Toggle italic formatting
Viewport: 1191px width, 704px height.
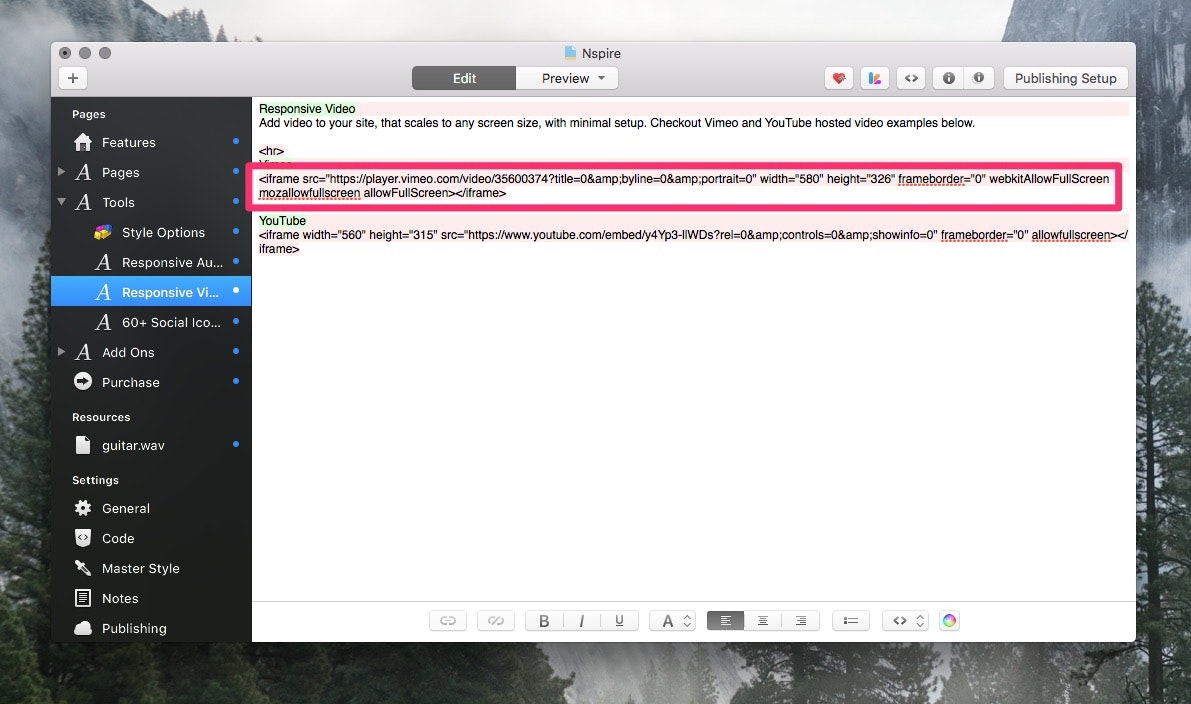tap(582, 621)
